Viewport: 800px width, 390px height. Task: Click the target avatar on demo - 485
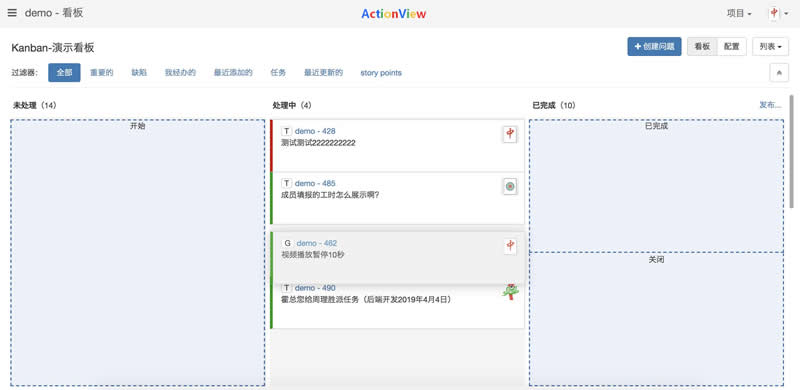point(510,187)
